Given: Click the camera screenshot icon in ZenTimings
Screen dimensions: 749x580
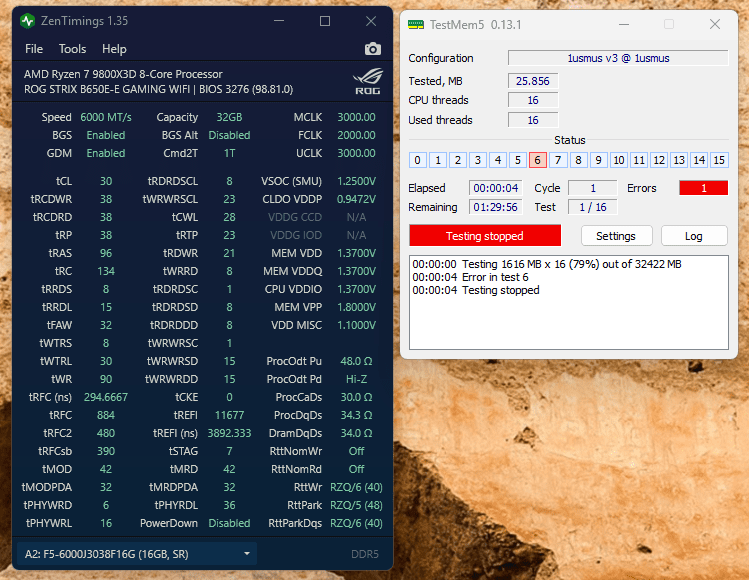Looking at the screenshot, I should point(373,49).
